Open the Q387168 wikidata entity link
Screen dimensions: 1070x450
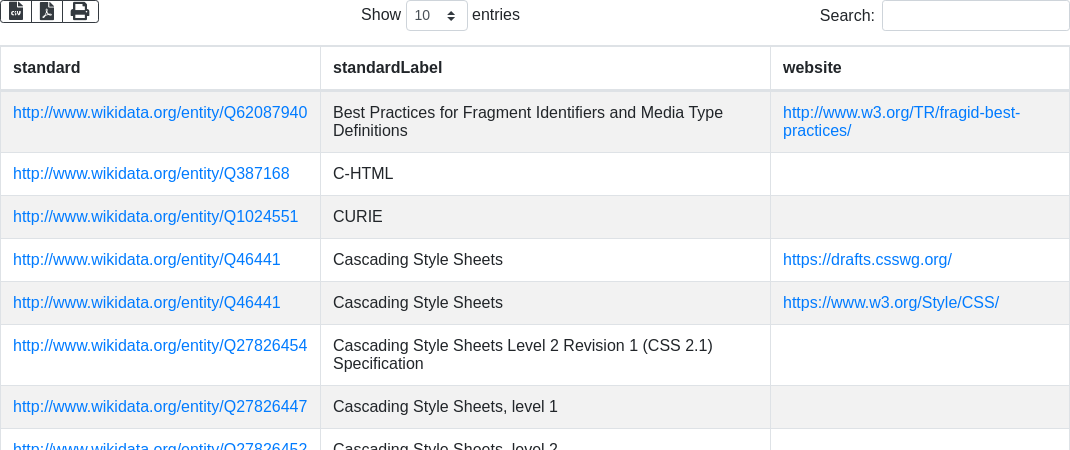[x=151, y=174]
